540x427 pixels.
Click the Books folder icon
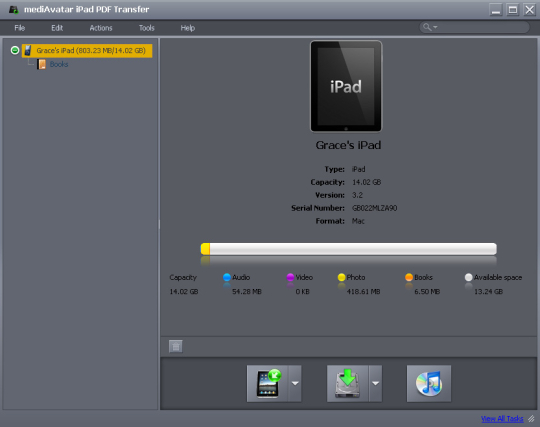point(42,64)
